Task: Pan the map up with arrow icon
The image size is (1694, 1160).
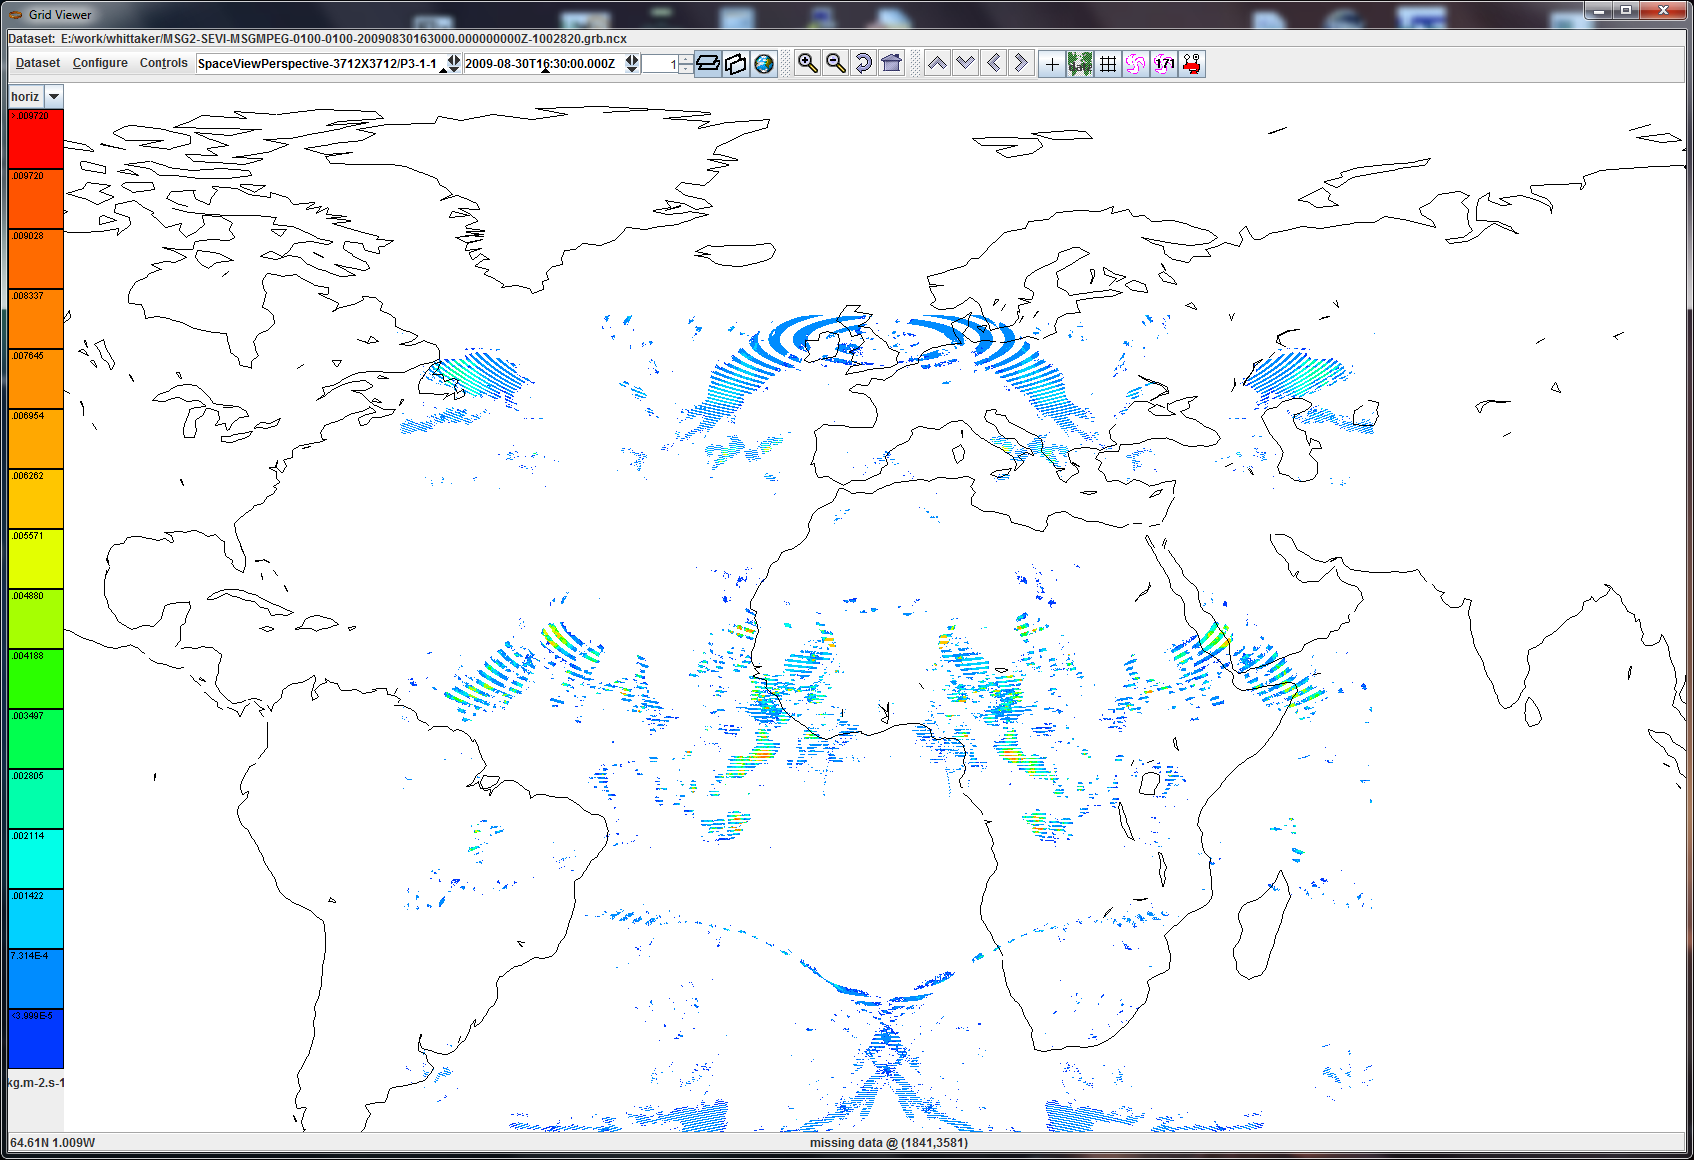Action: [x=937, y=64]
